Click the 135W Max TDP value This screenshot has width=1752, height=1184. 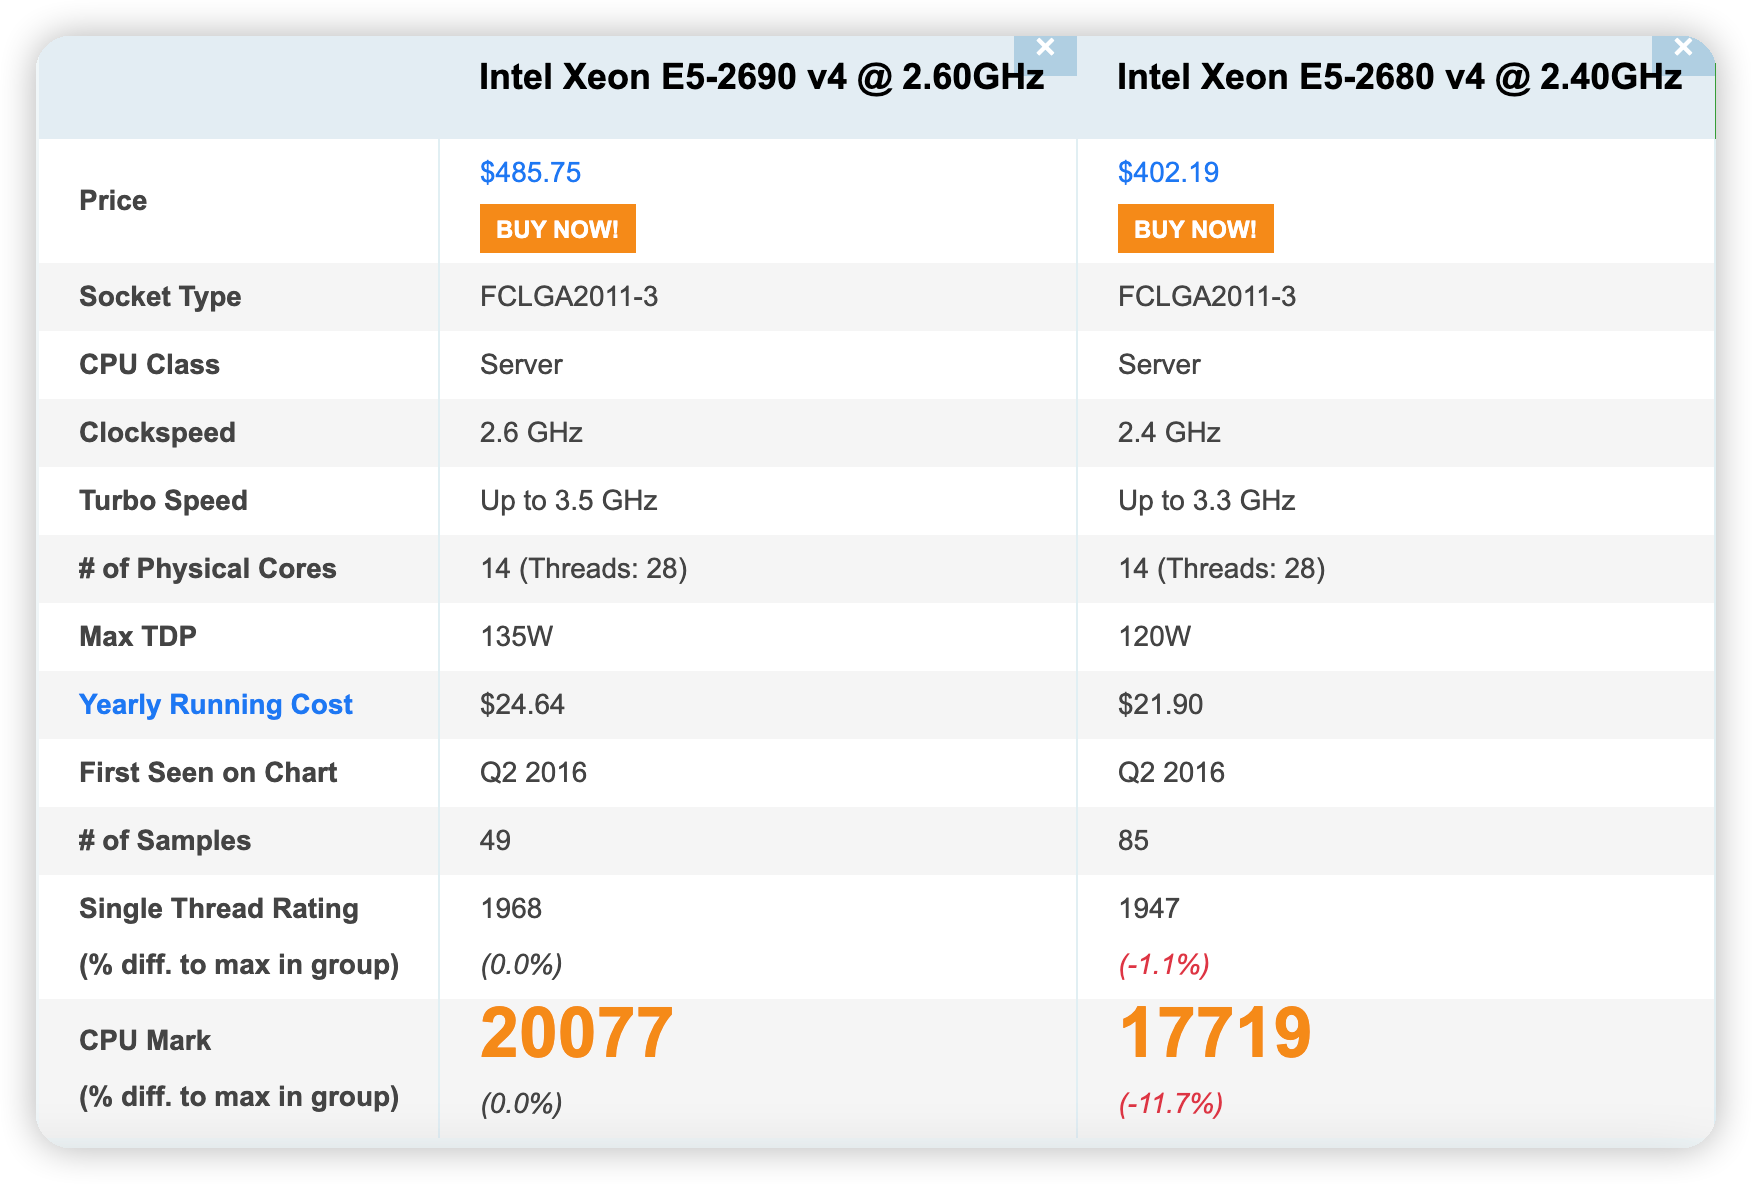coord(516,636)
